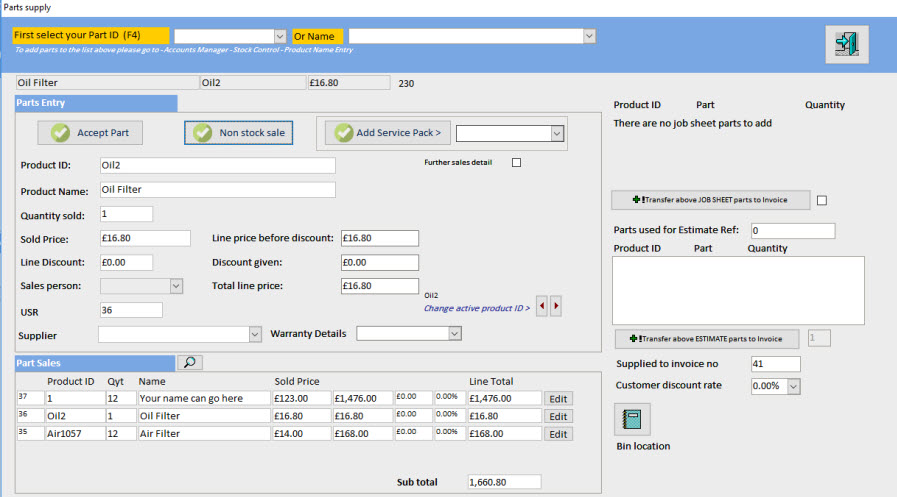The height and width of the screenshot is (497, 897).
Task: Open the Bin location notebook icon
Action: point(632,420)
